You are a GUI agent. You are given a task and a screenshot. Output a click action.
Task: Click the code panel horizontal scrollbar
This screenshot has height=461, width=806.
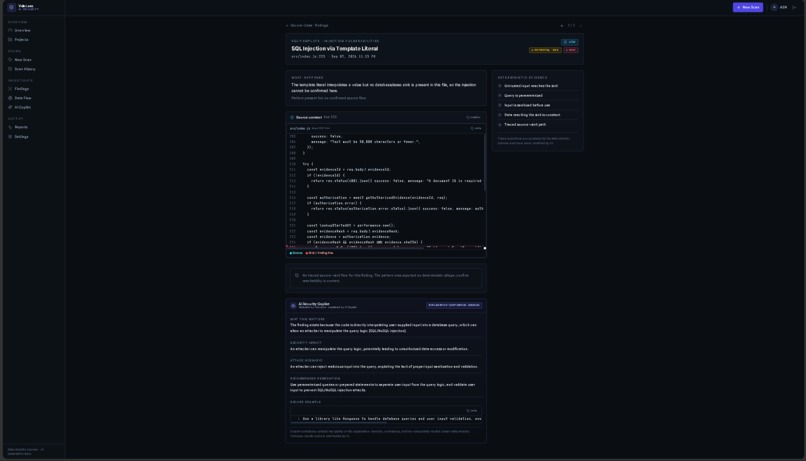[355, 248]
